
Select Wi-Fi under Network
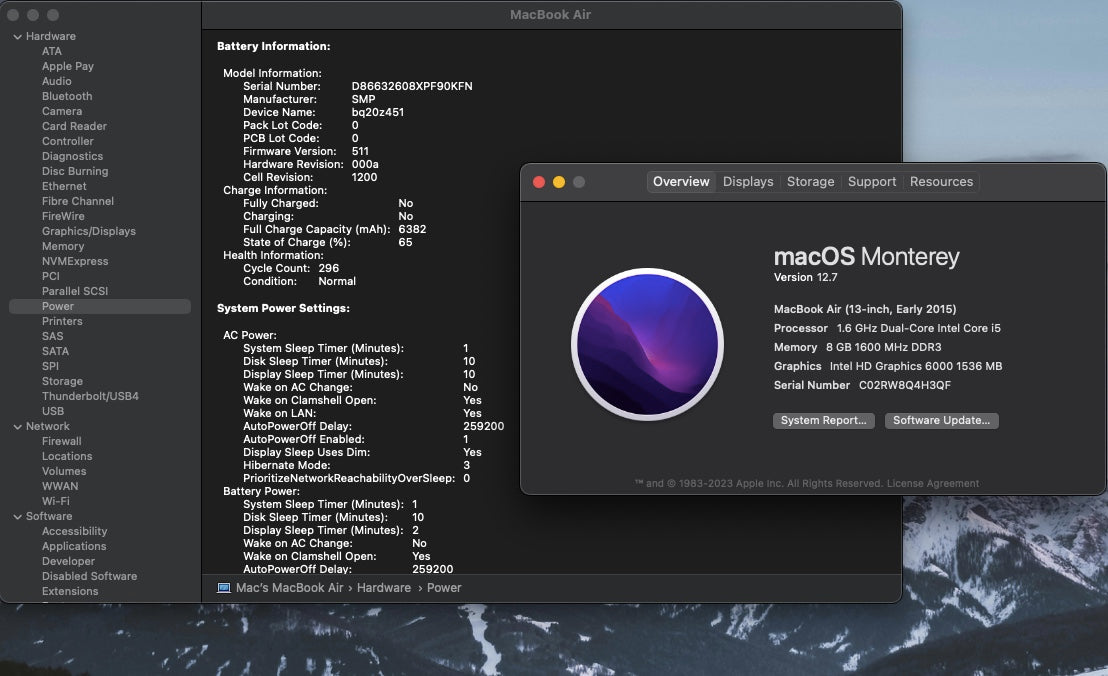[x=55, y=502]
